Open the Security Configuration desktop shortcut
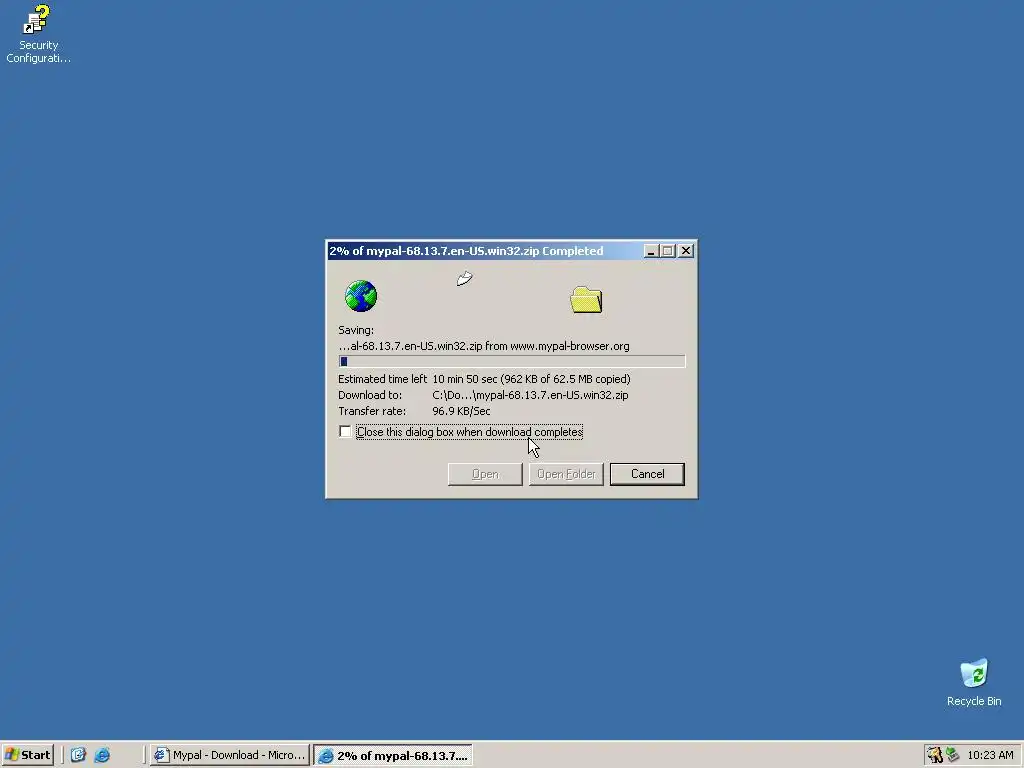This screenshot has height=768, width=1024. (x=37, y=34)
